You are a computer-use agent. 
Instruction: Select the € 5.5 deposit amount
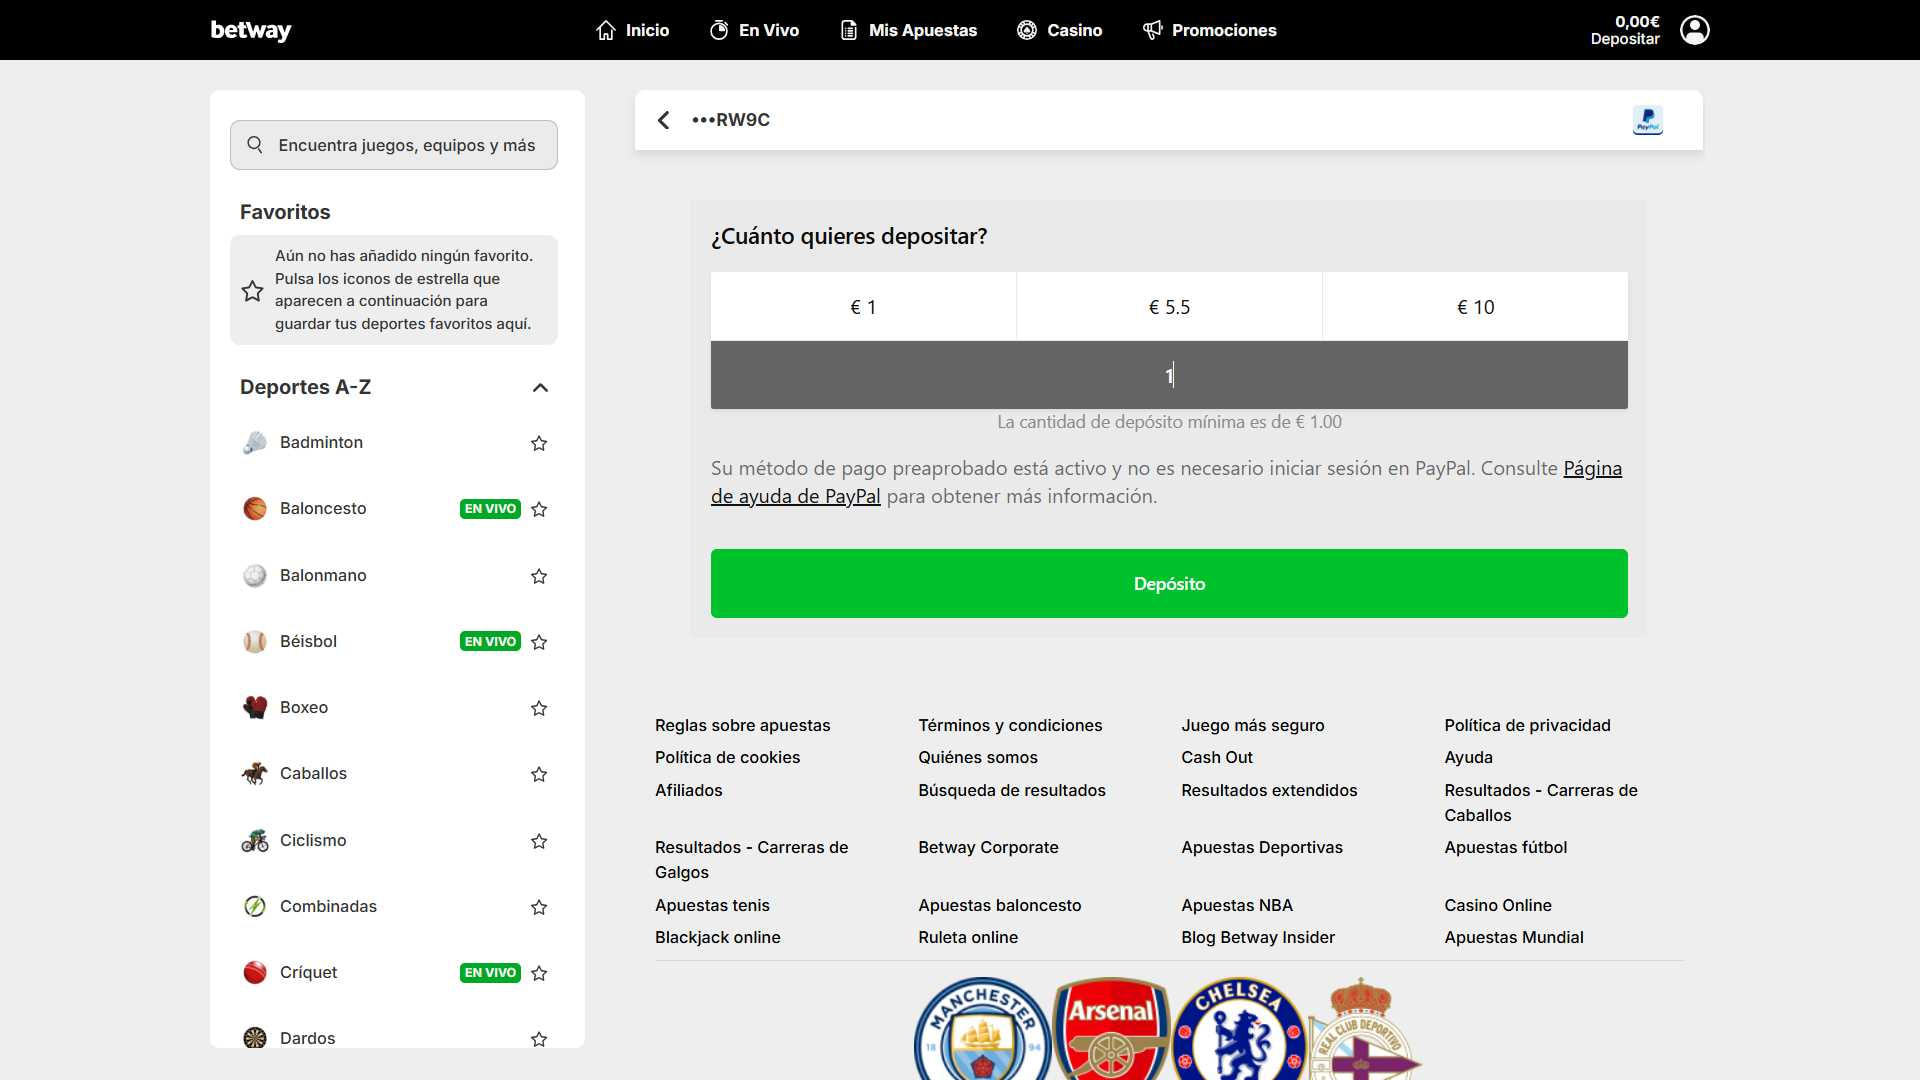point(1169,307)
